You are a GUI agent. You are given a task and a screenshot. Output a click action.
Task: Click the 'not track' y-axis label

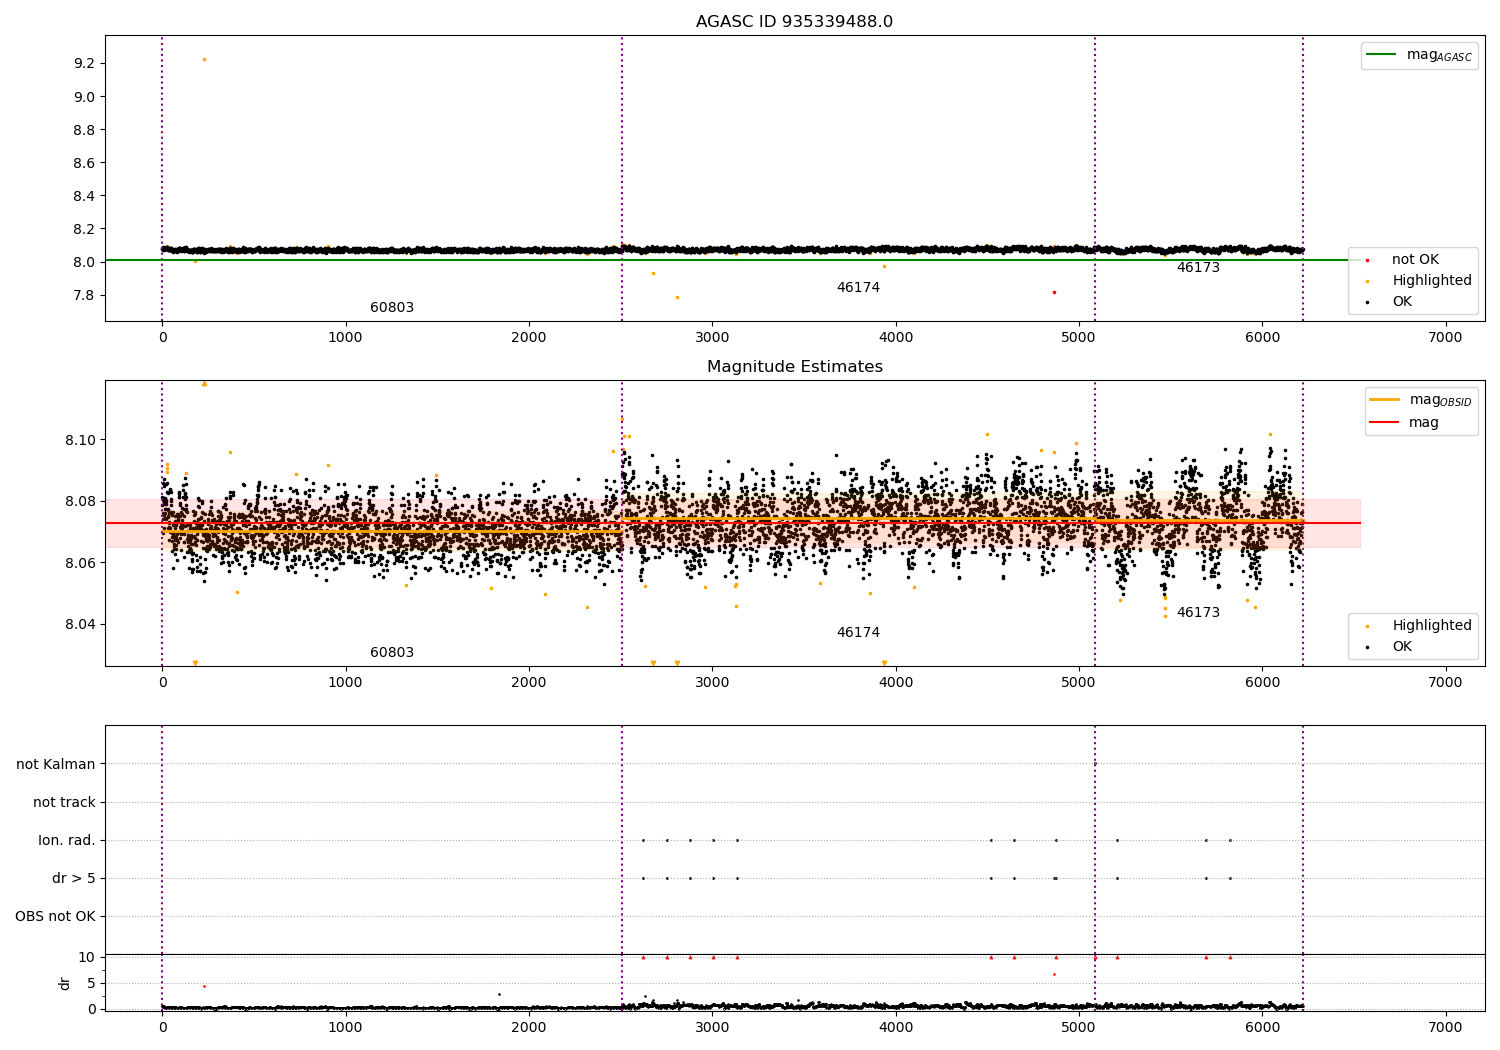pyautogui.click(x=64, y=803)
